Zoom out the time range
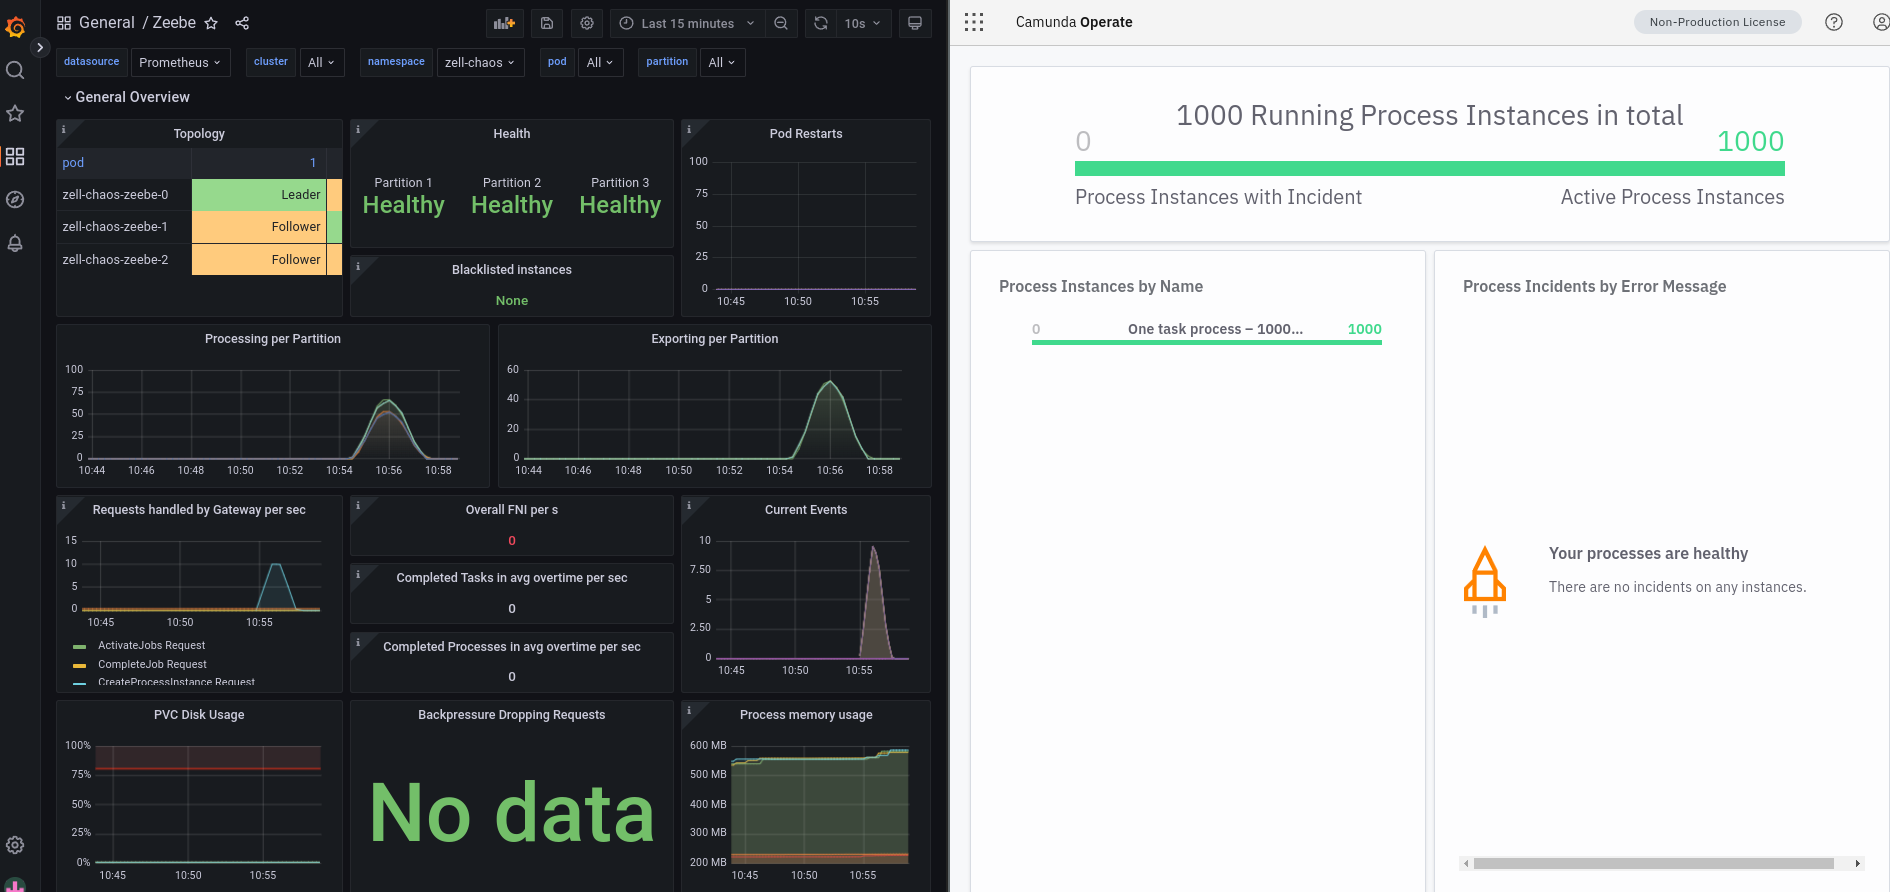Viewport: 1890px width, 892px height. [781, 23]
